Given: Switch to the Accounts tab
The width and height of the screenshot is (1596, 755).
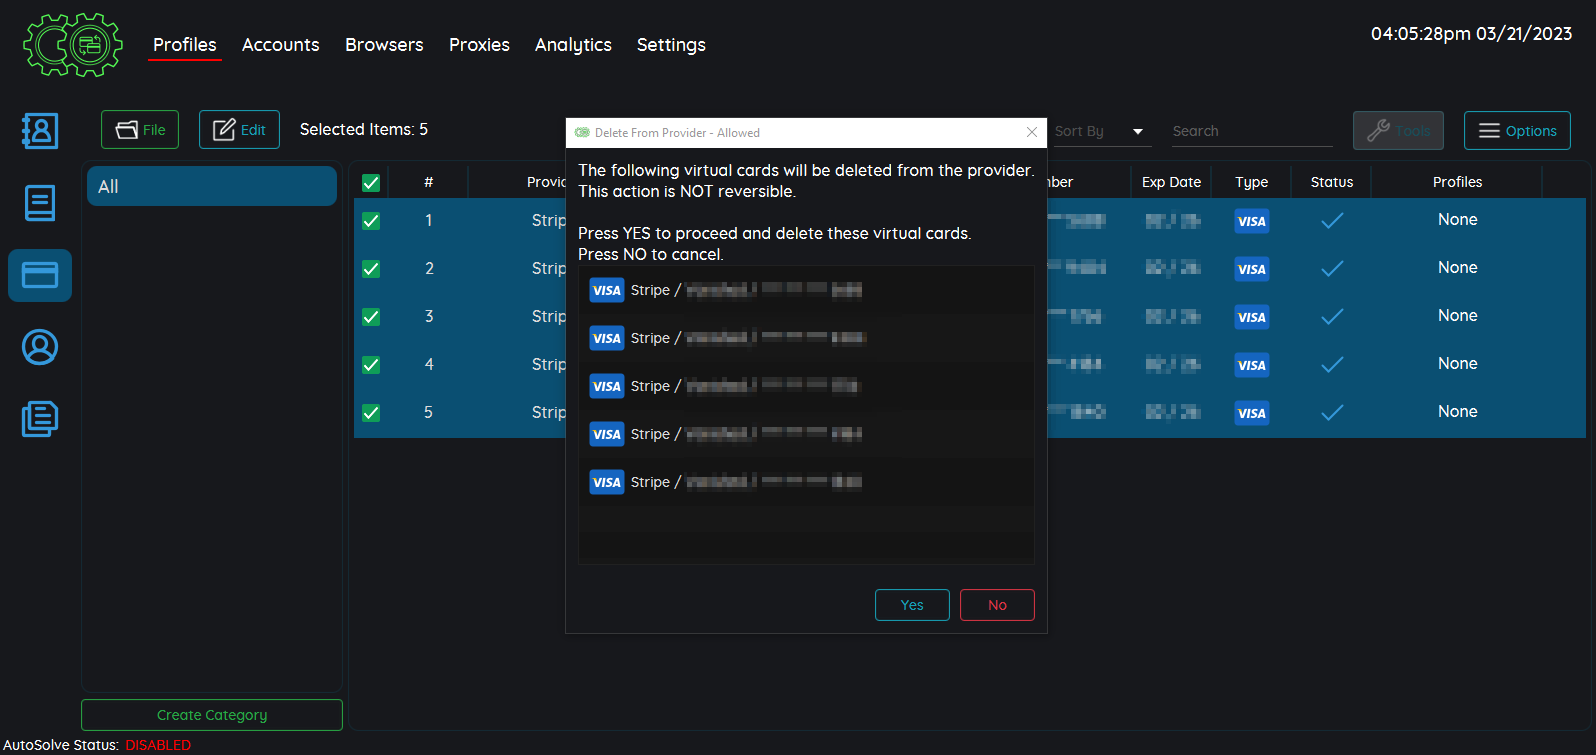Looking at the screenshot, I should [x=281, y=45].
